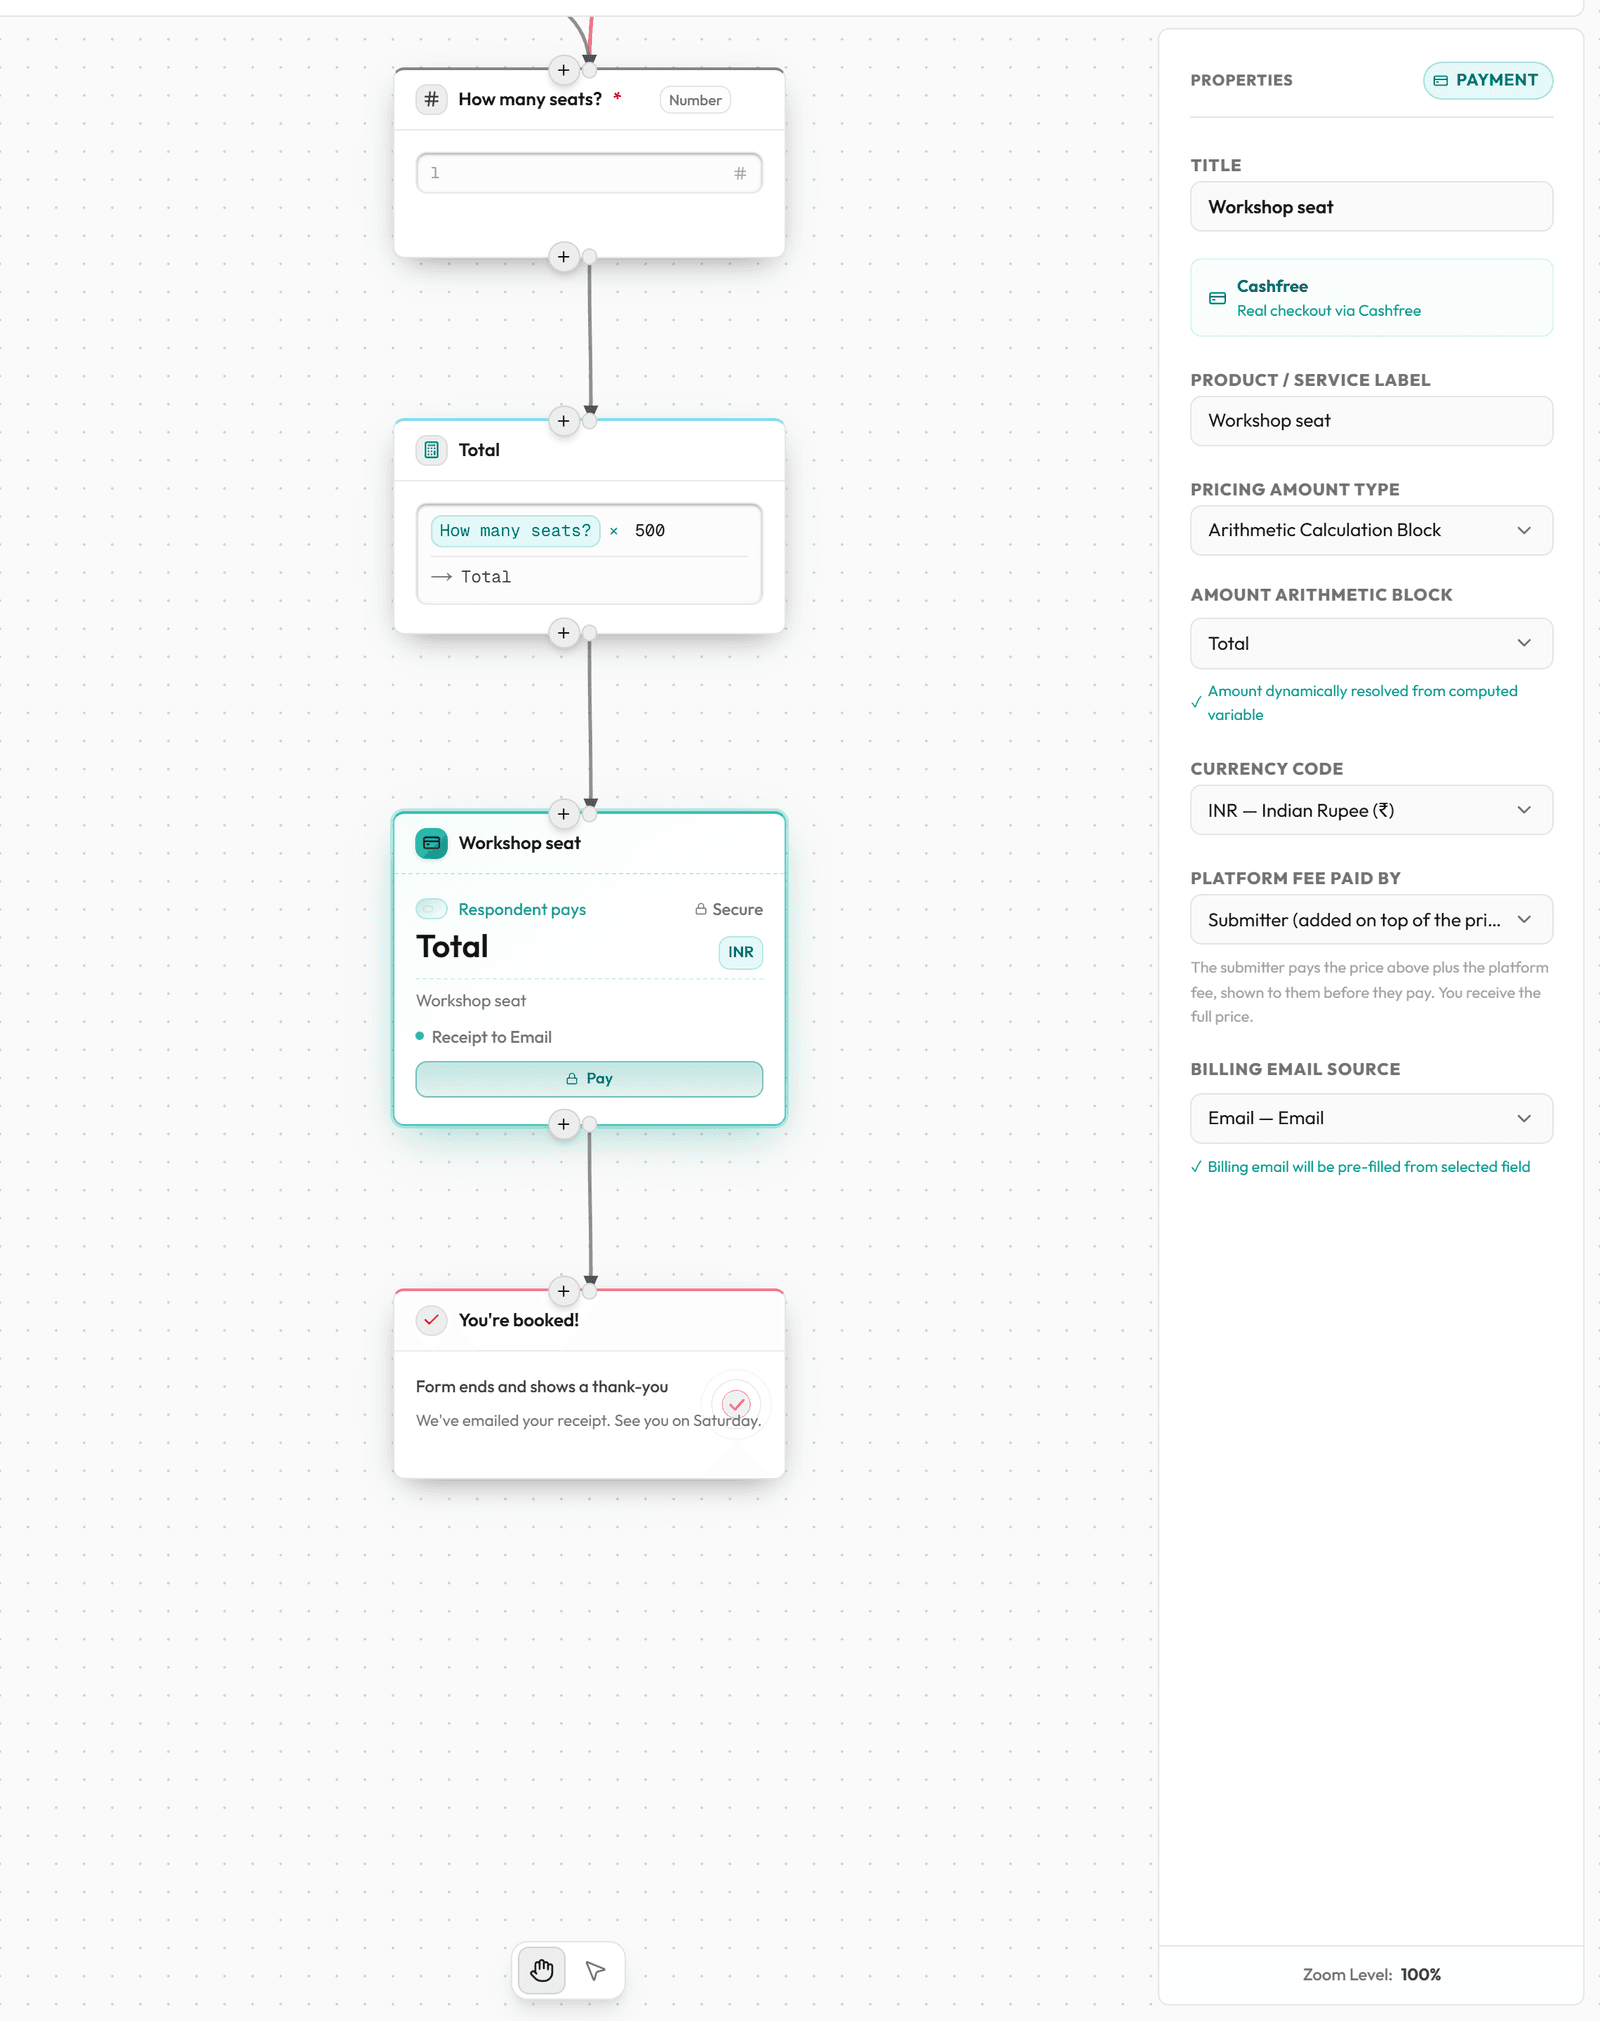Open the Amount Arithmetic Block dropdown
The image size is (1600, 2021).
coord(1371,643)
